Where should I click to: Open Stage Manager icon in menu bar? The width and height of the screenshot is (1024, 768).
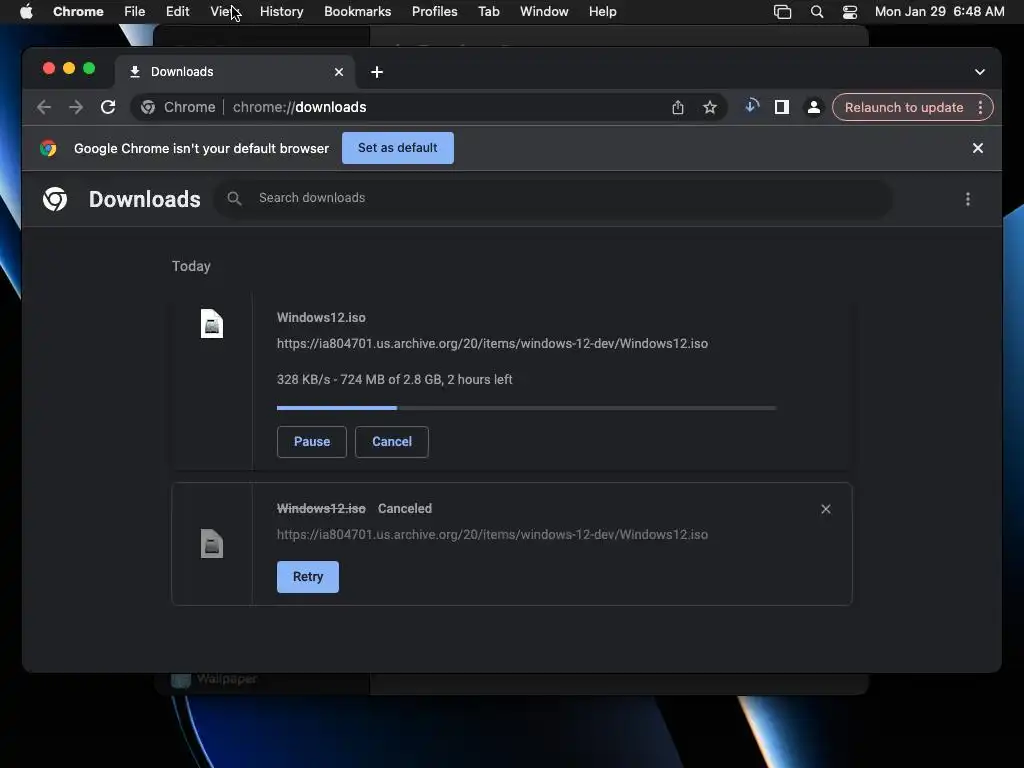[x=782, y=11]
